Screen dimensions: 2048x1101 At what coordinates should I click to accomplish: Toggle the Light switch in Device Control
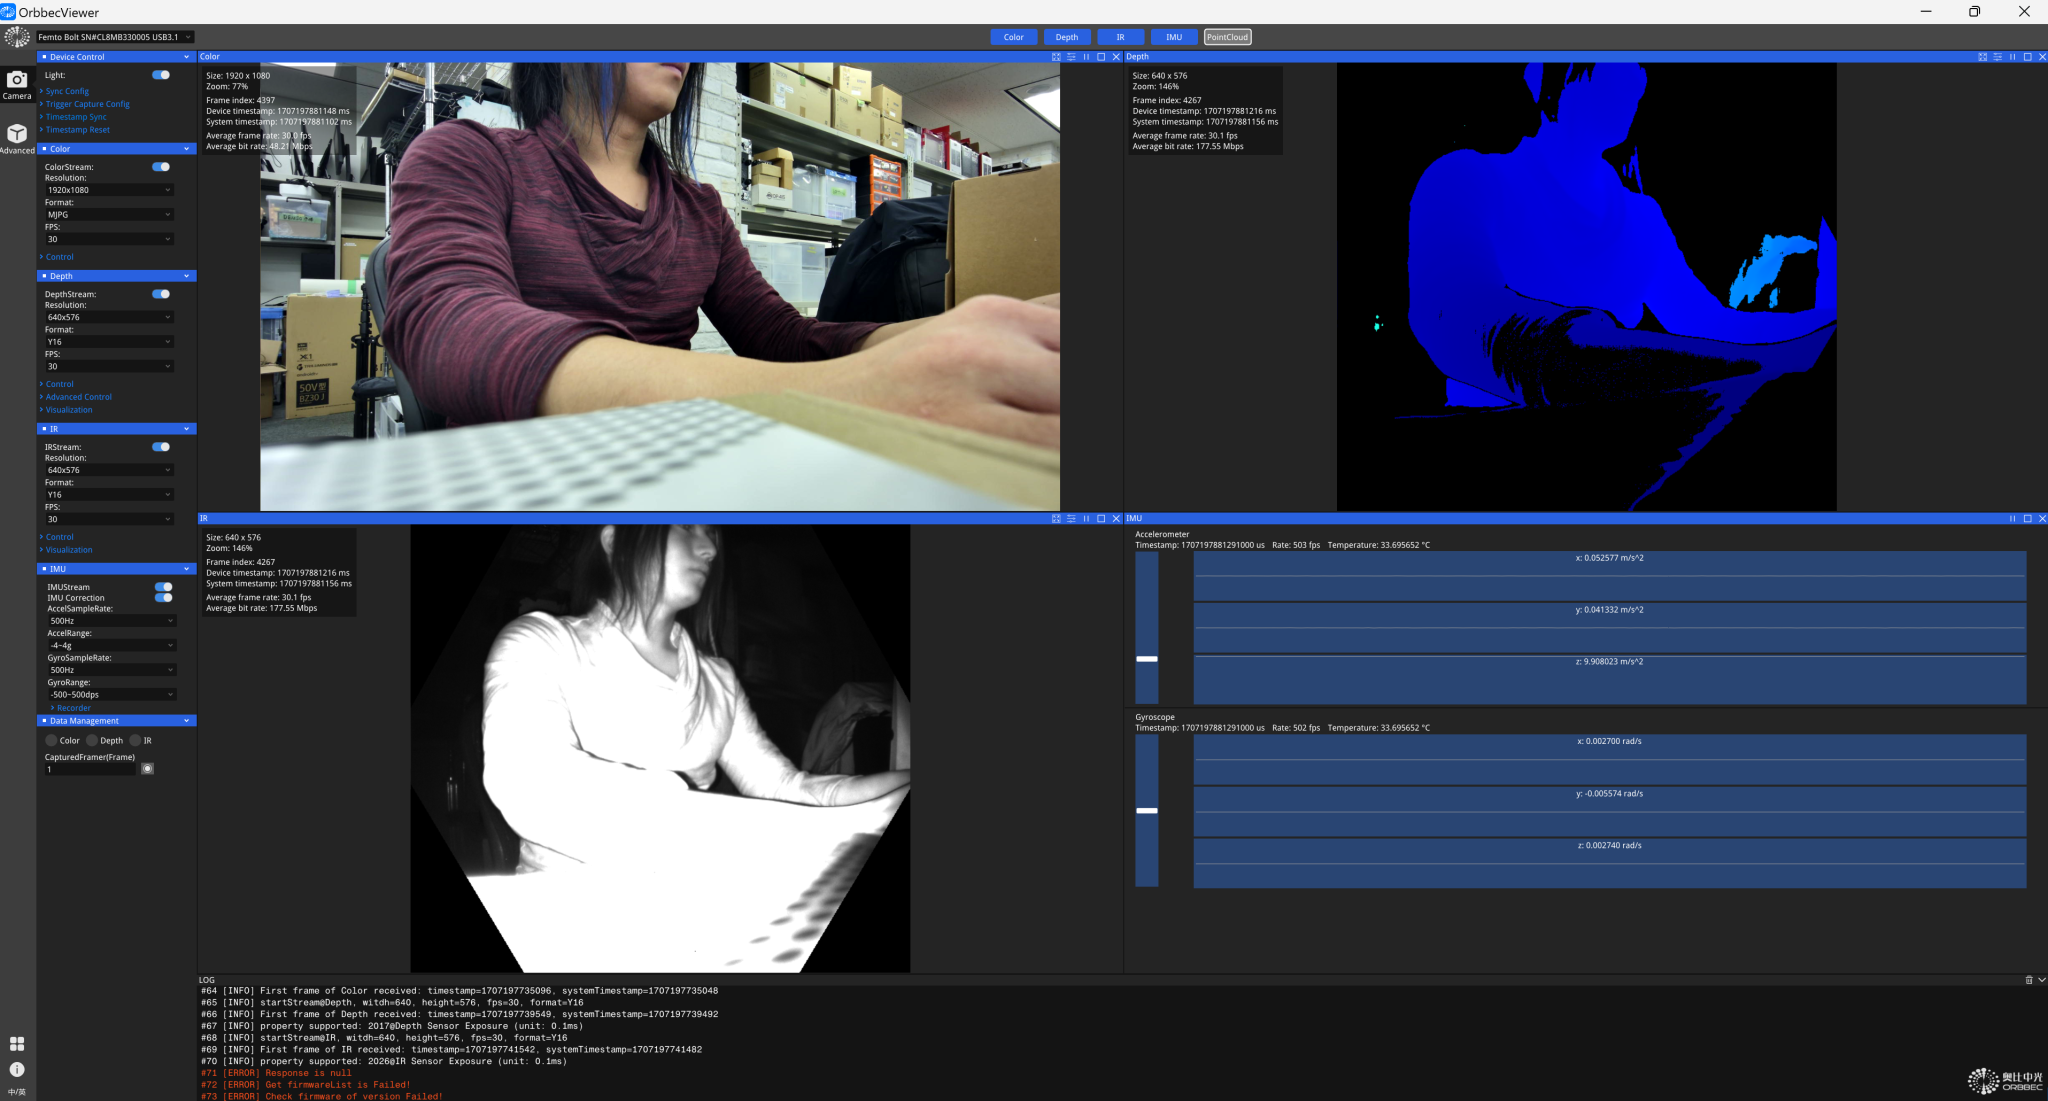160,74
